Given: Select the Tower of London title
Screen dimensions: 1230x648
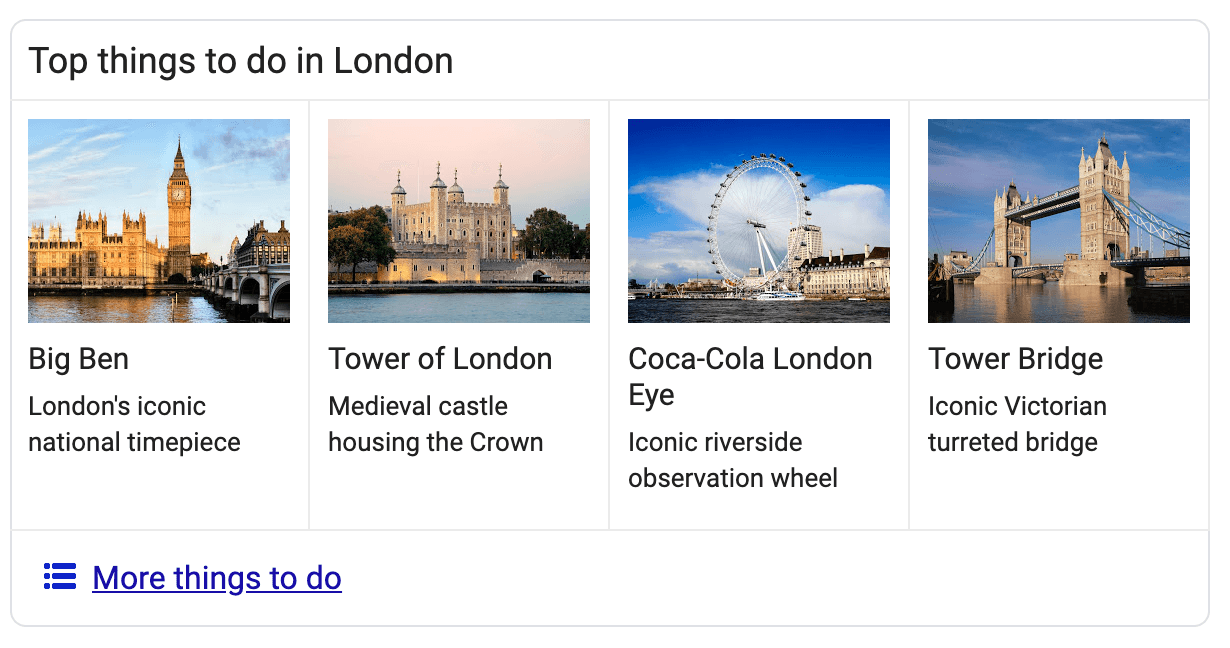Looking at the screenshot, I should (440, 359).
